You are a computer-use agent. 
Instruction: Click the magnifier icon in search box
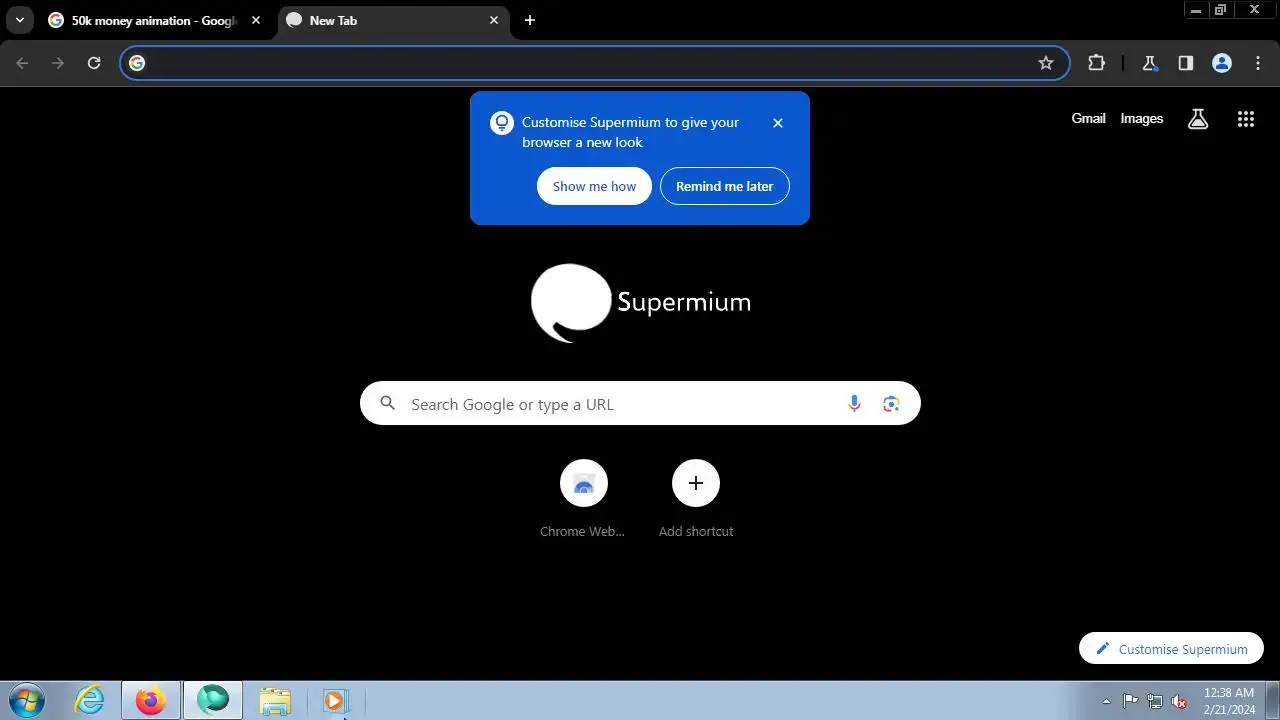388,403
